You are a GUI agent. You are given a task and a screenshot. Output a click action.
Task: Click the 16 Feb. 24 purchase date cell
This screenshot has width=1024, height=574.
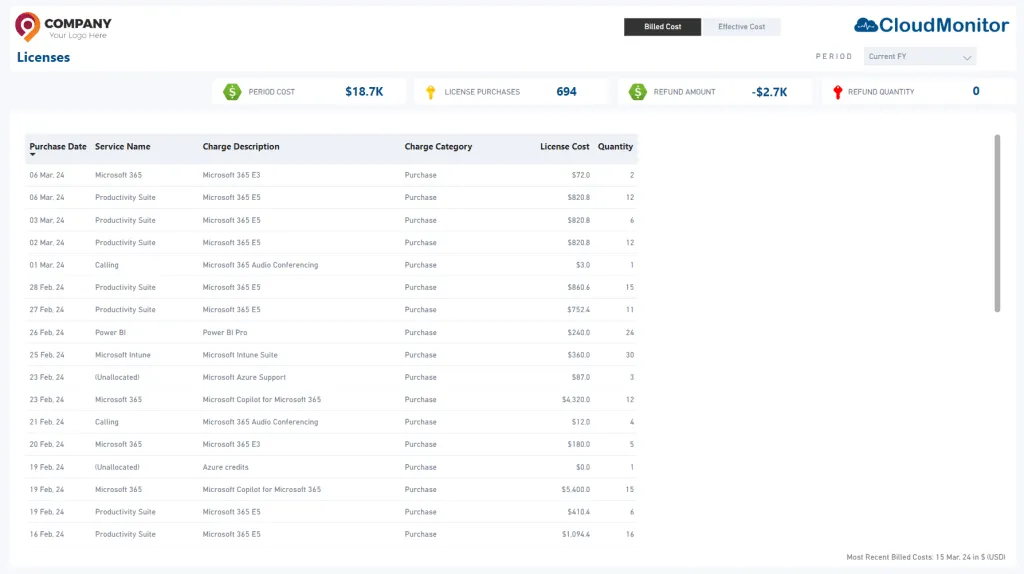47,534
